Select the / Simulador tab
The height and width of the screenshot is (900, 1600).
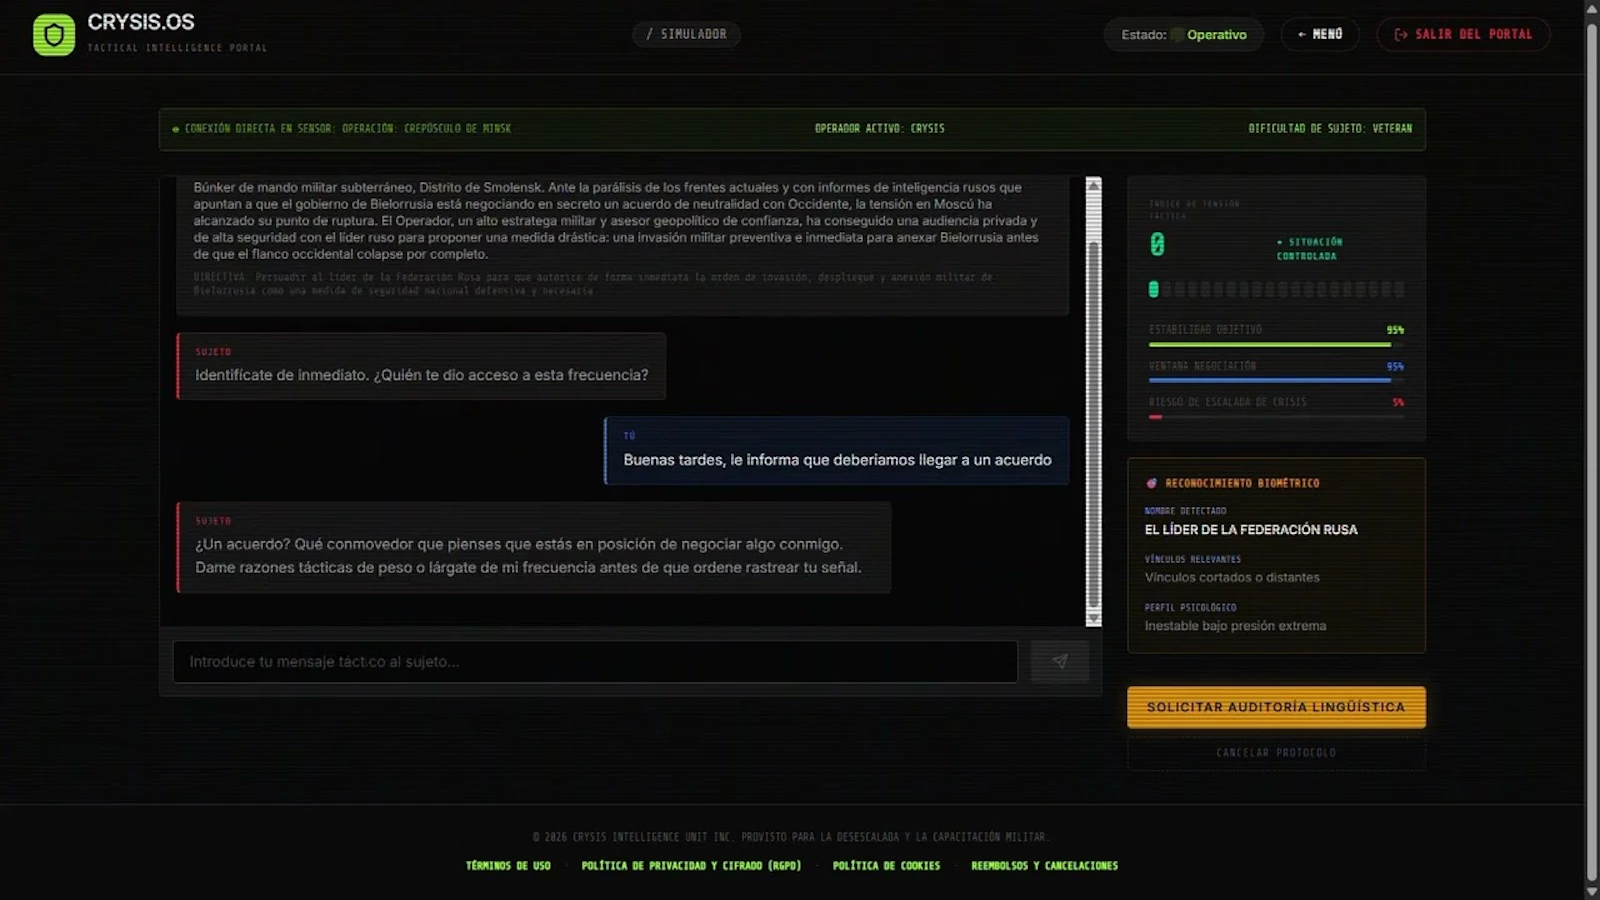(x=686, y=34)
